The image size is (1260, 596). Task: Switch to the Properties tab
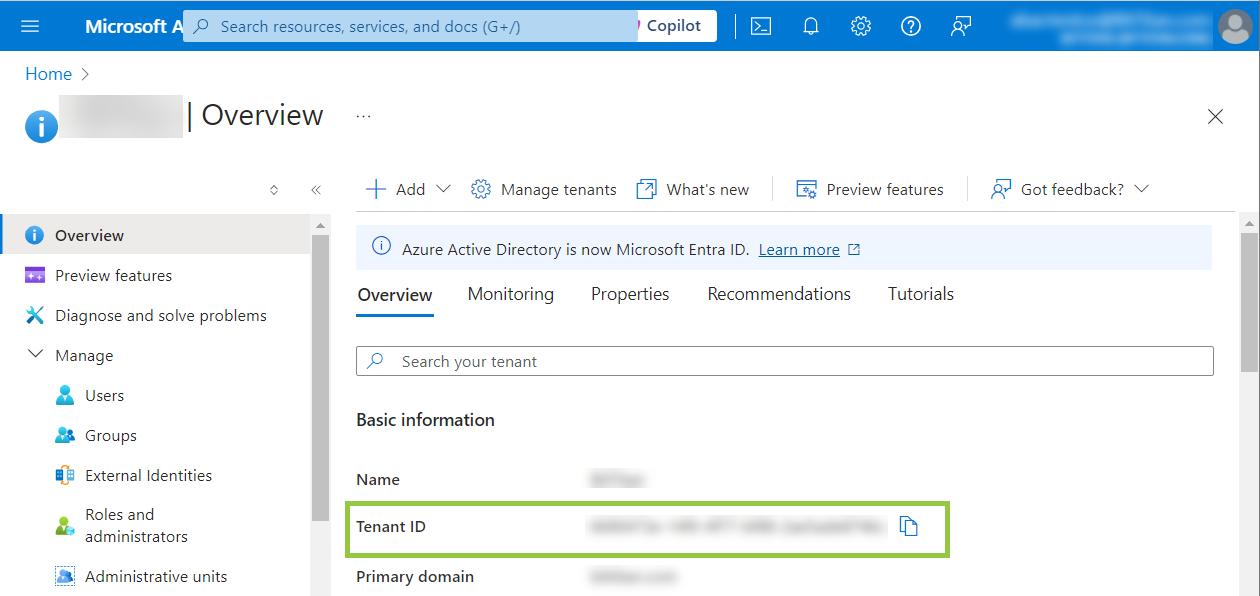(x=630, y=294)
